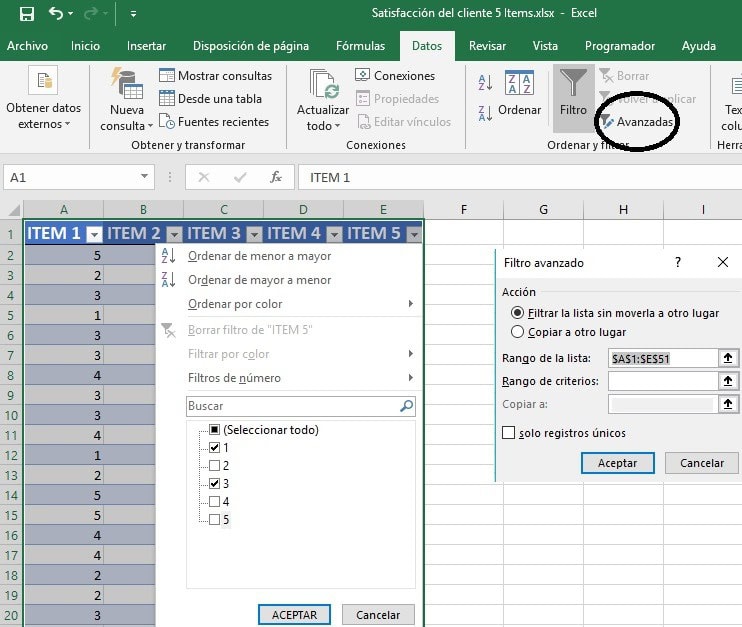The image size is (742, 627).
Task: Click Cancelar in the filter dropdown
Action: [378, 615]
